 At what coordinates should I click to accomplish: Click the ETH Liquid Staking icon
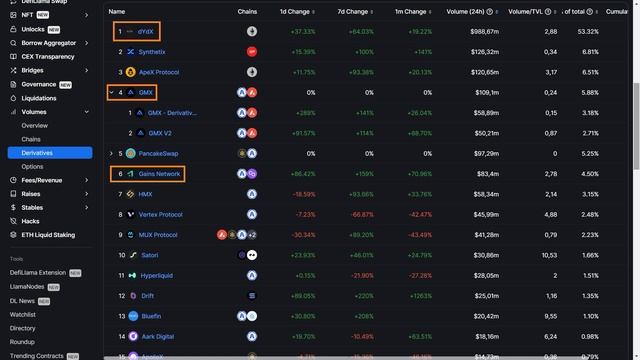pyautogui.click(x=13, y=235)
